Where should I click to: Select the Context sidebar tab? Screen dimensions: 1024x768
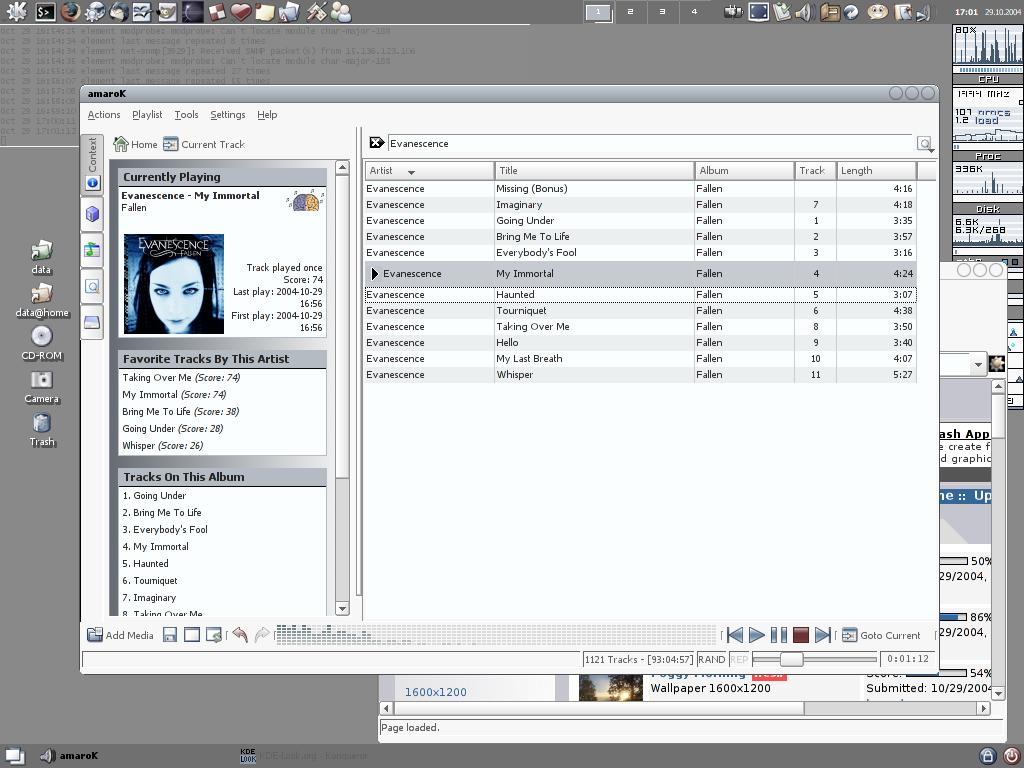point(92,163)
